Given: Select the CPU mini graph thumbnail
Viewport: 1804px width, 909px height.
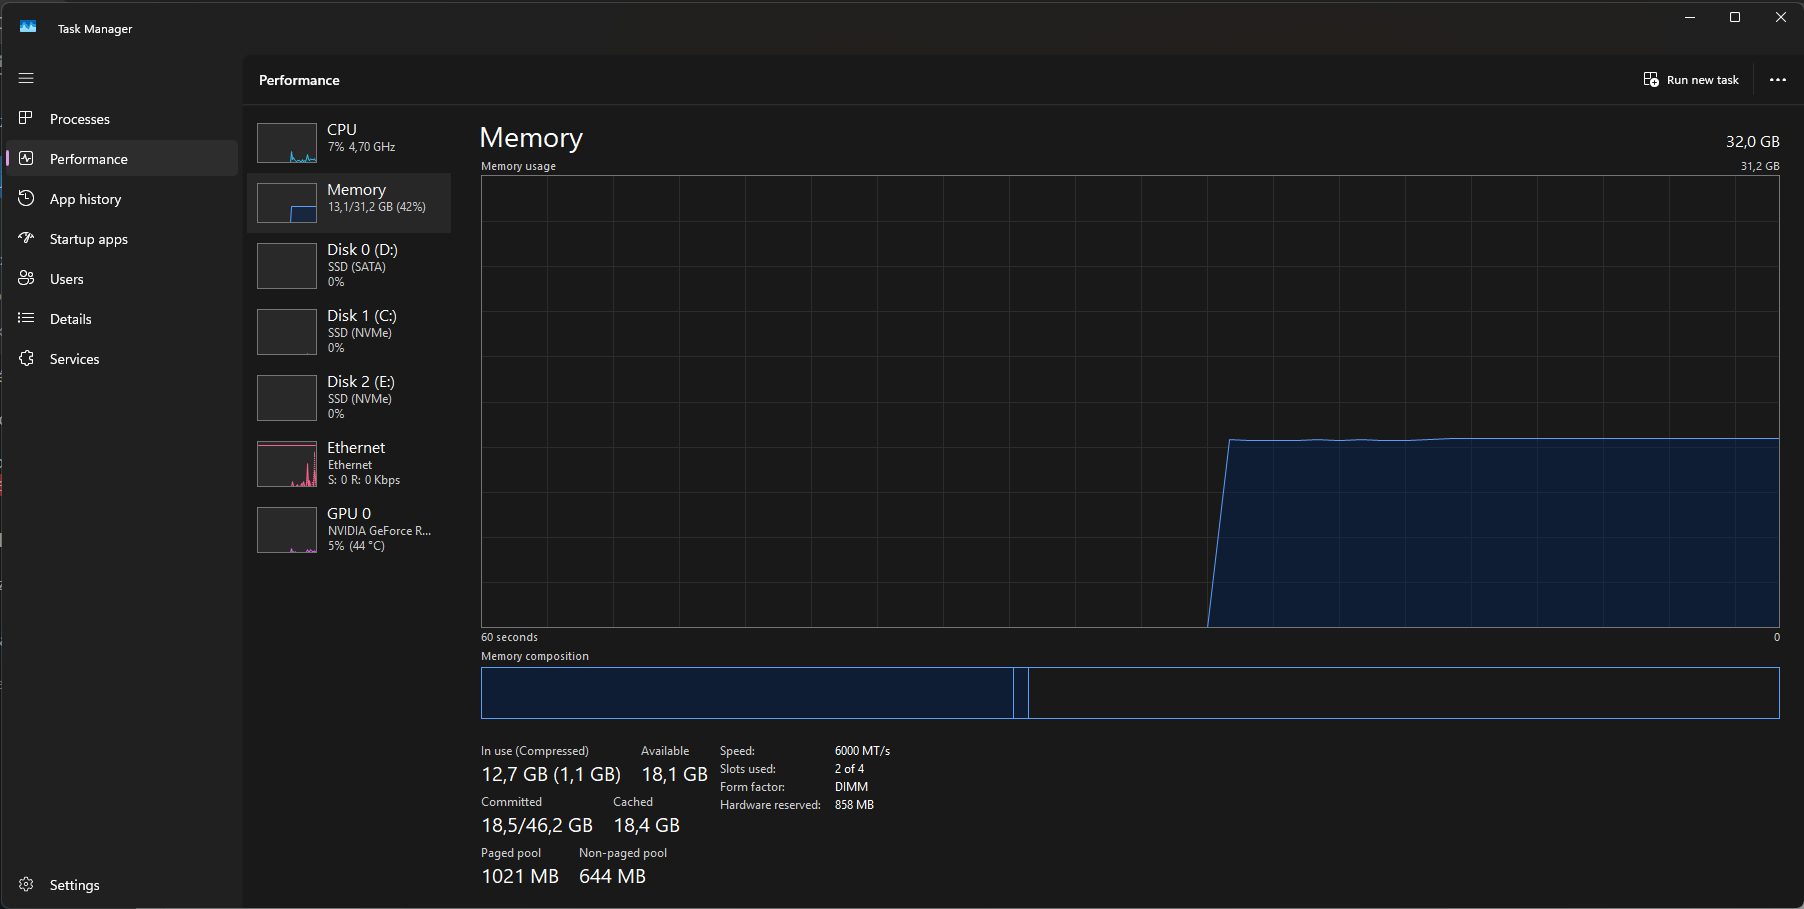Looking at the screenshot, I should [287, 143].
